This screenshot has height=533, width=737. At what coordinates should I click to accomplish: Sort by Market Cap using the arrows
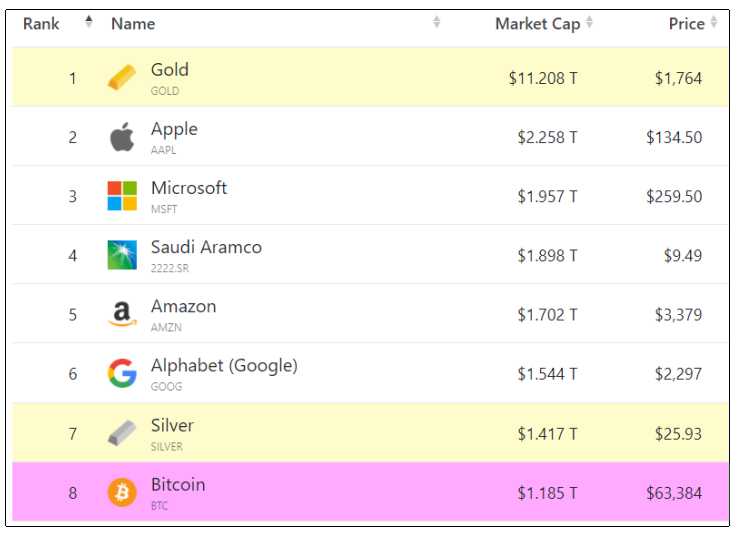(589, 22)
